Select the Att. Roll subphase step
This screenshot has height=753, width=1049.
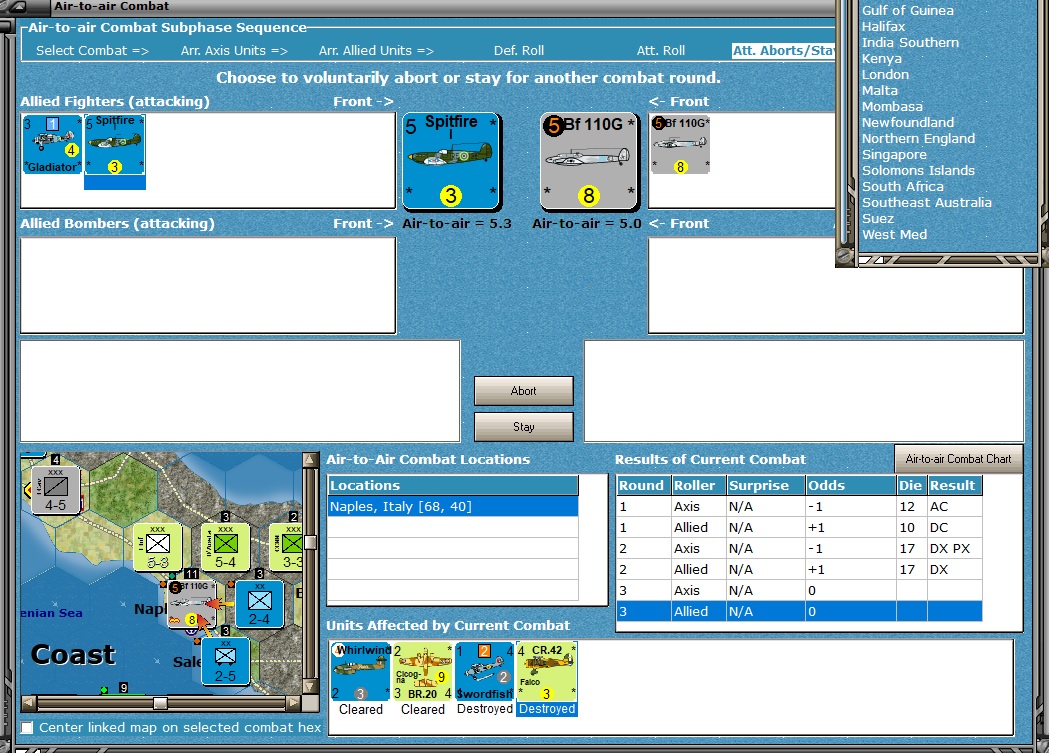660,51
